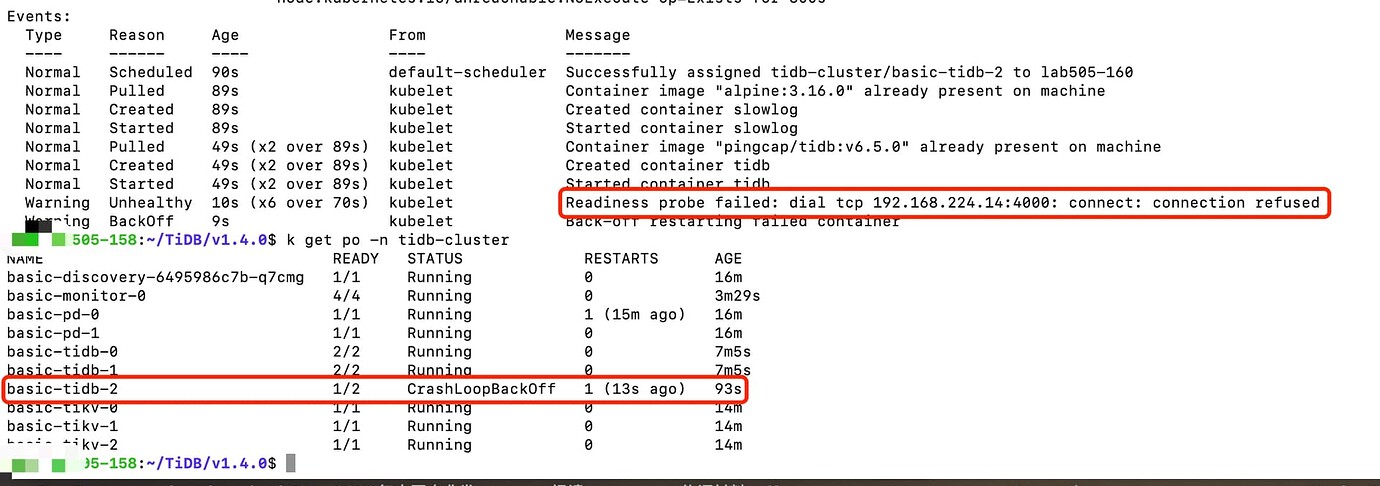The image size is (1380, 486).
Task: Click the basic-discovery-6495986c7b-q7cmg pod name
Action: point(155,277)
